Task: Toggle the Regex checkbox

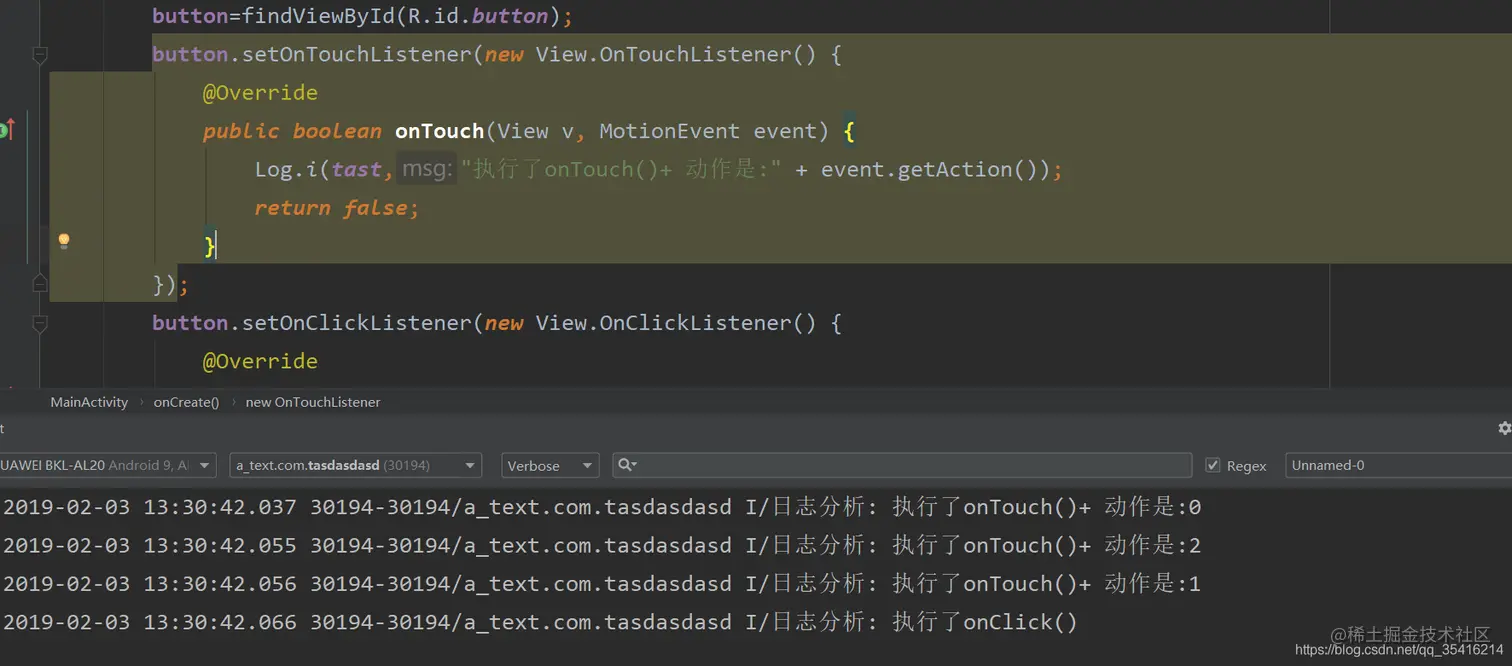Action: coord(1213,465)
